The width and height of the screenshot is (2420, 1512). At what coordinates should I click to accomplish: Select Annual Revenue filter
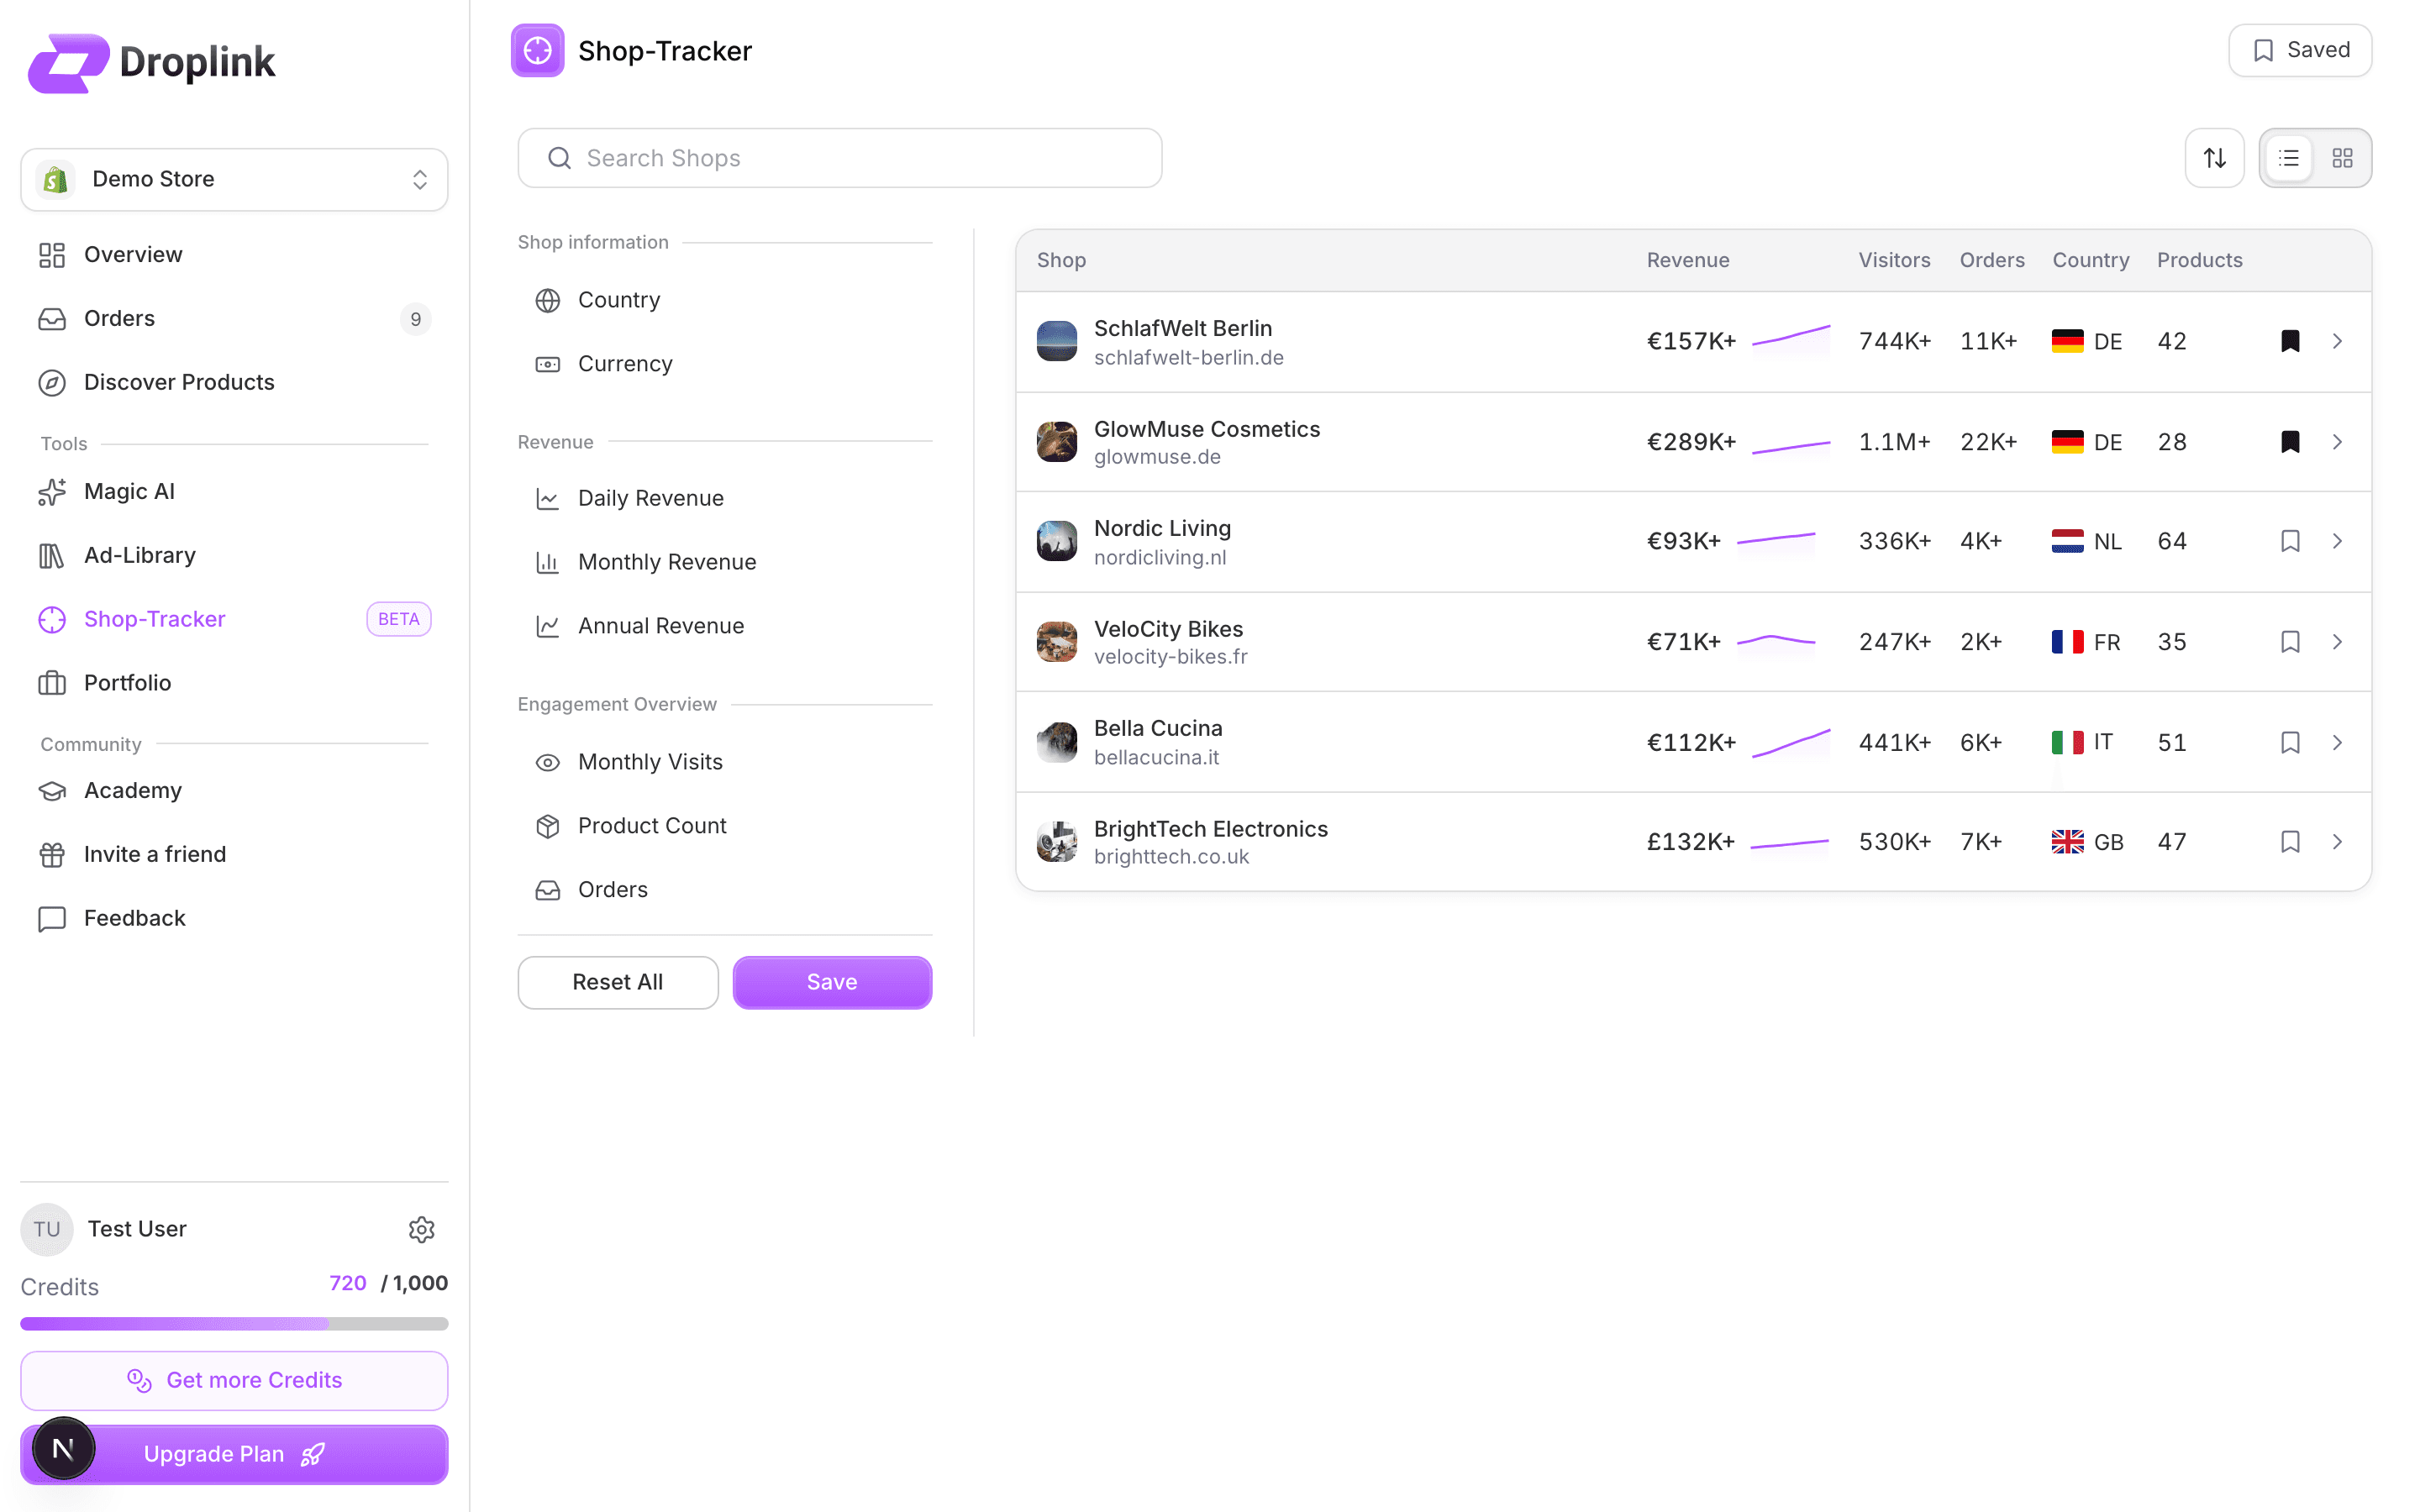(x=725, y=626)
